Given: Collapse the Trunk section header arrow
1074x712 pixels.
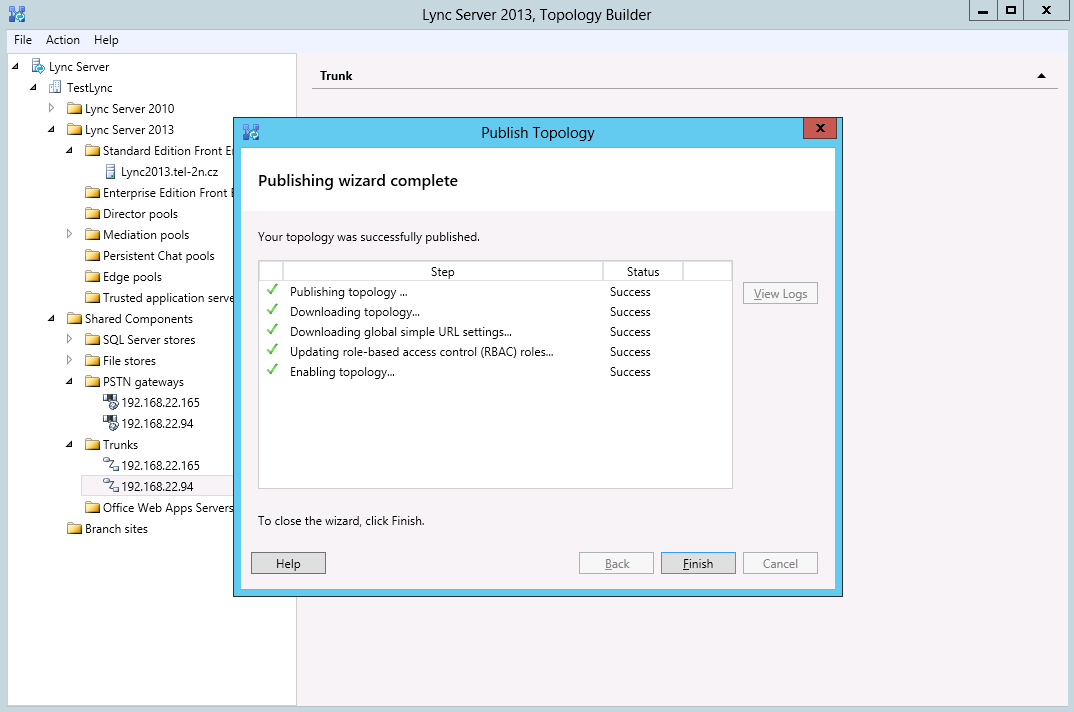Looking at the screenshot, I should 1041,76.
